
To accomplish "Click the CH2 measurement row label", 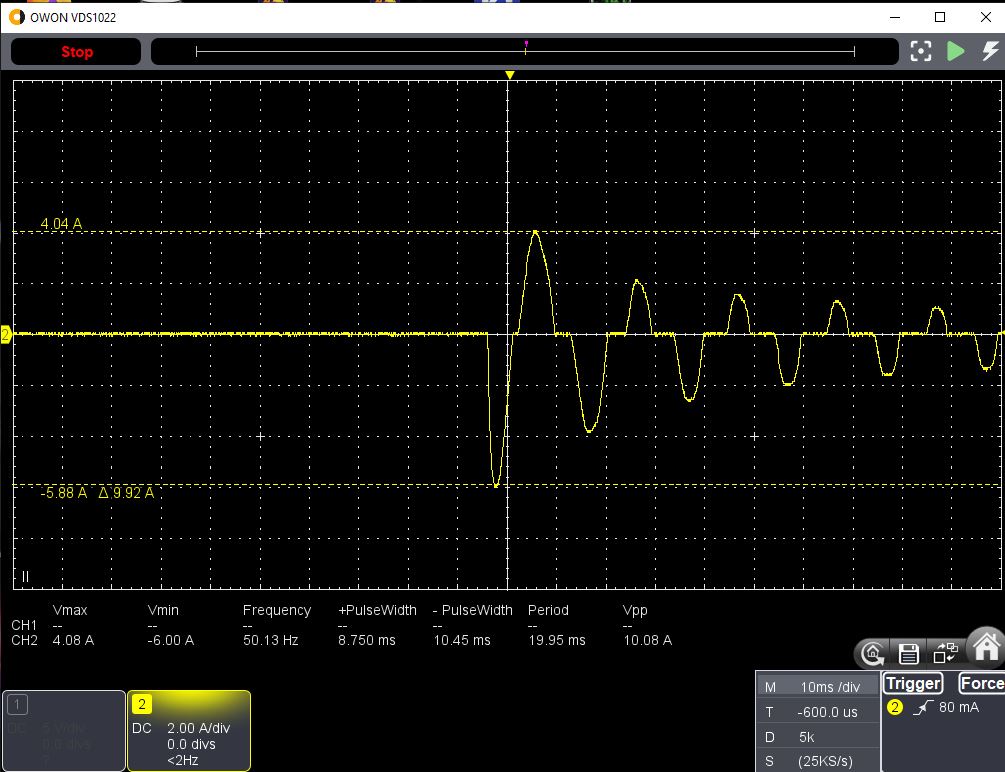I will (24, 640).
